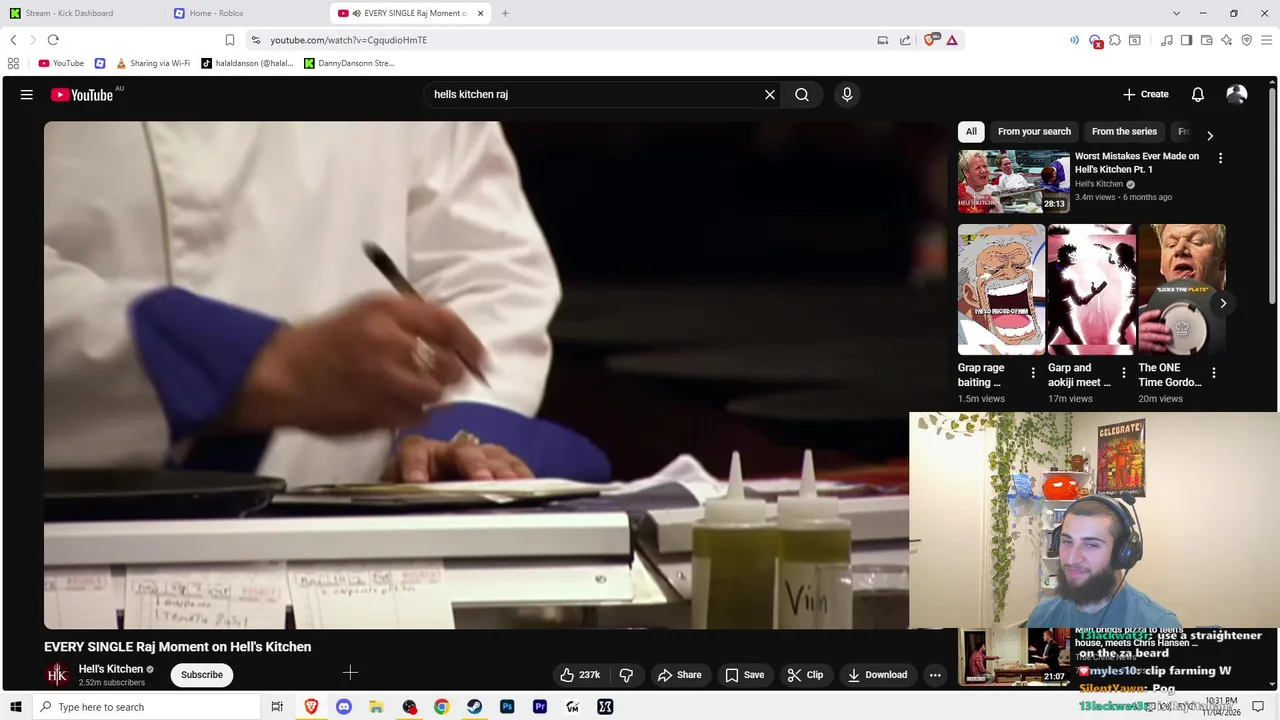Open 'Worst Mistakes Ever Made' video thumbnail
The image size is (1280, 720).
point(1013,181)
